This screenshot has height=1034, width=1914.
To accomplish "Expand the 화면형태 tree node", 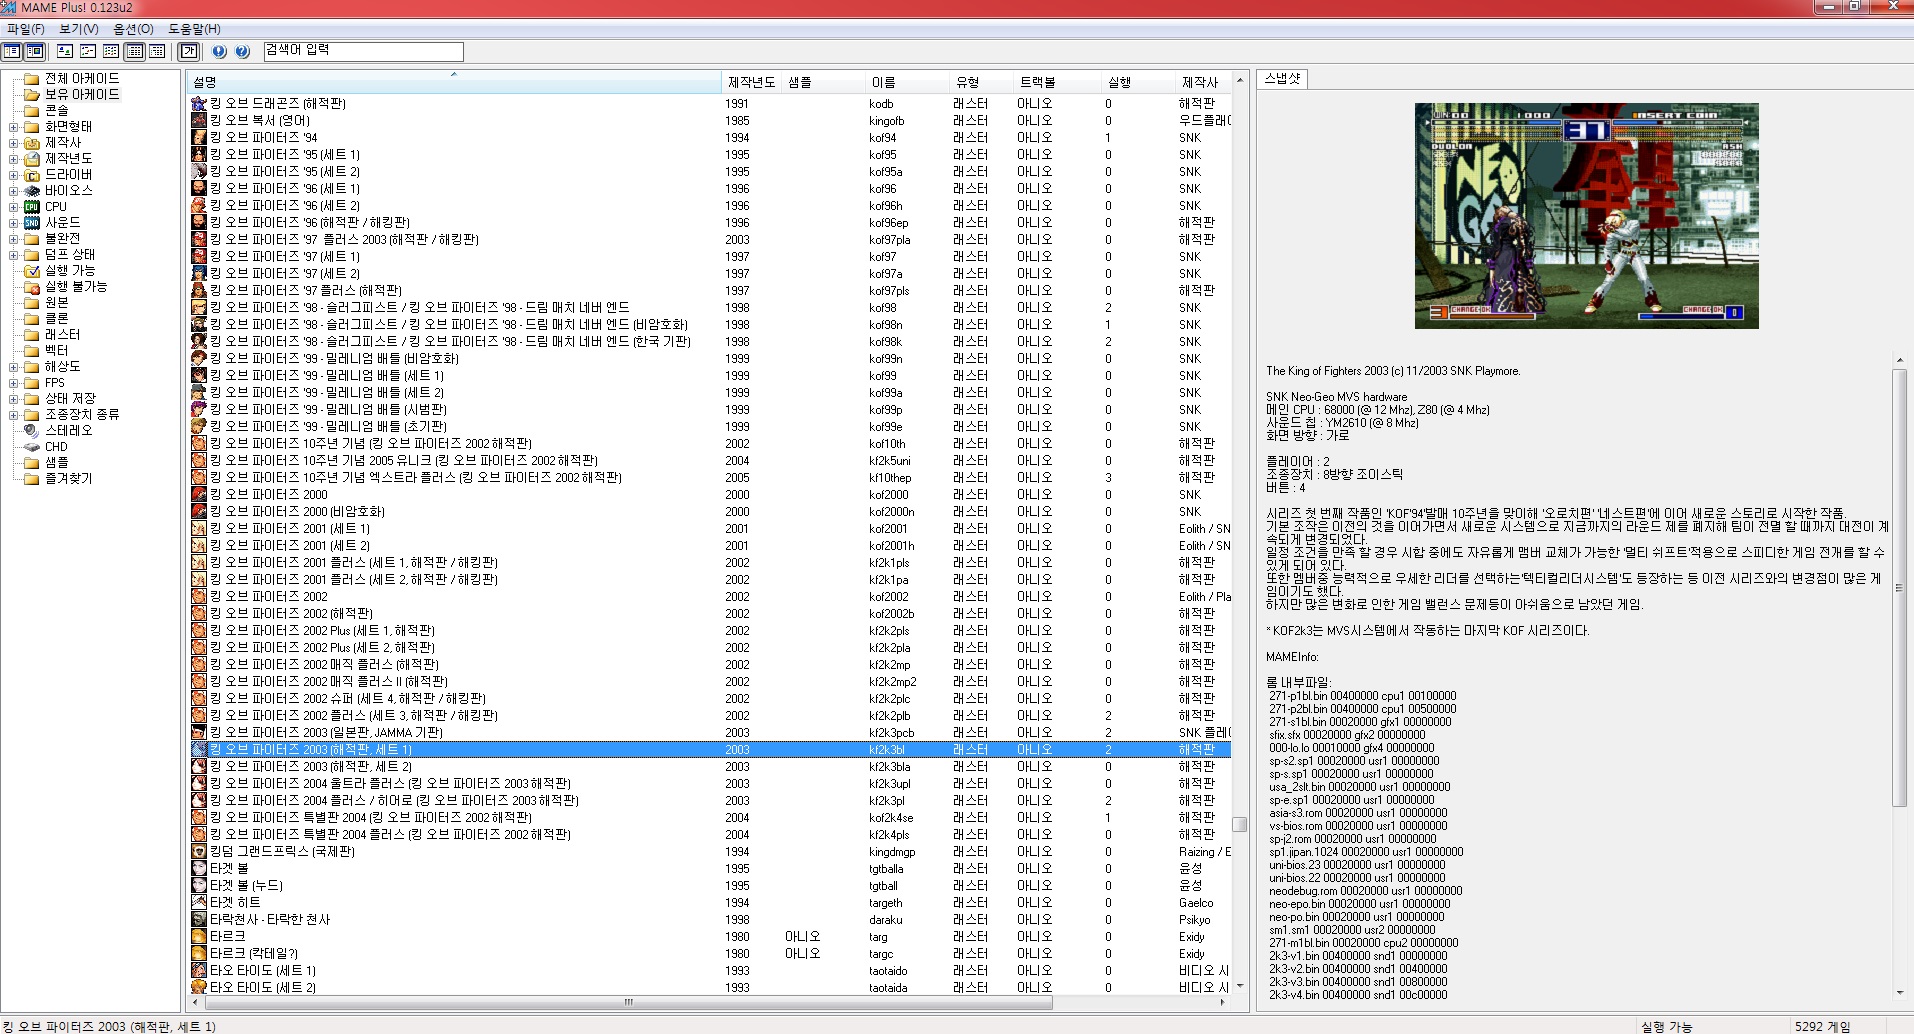I will [x=13, y=127].
